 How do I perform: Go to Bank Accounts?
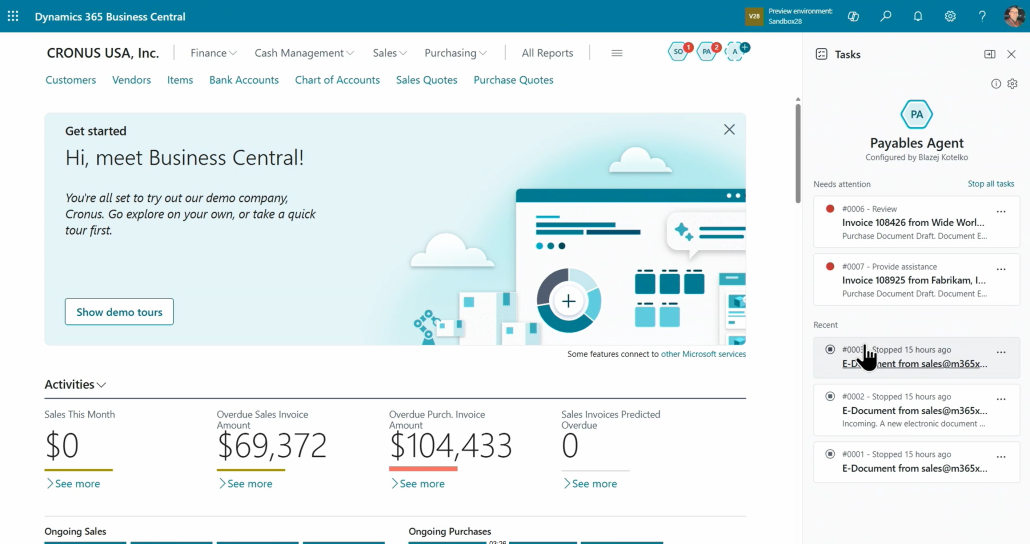tap(244, 80)
